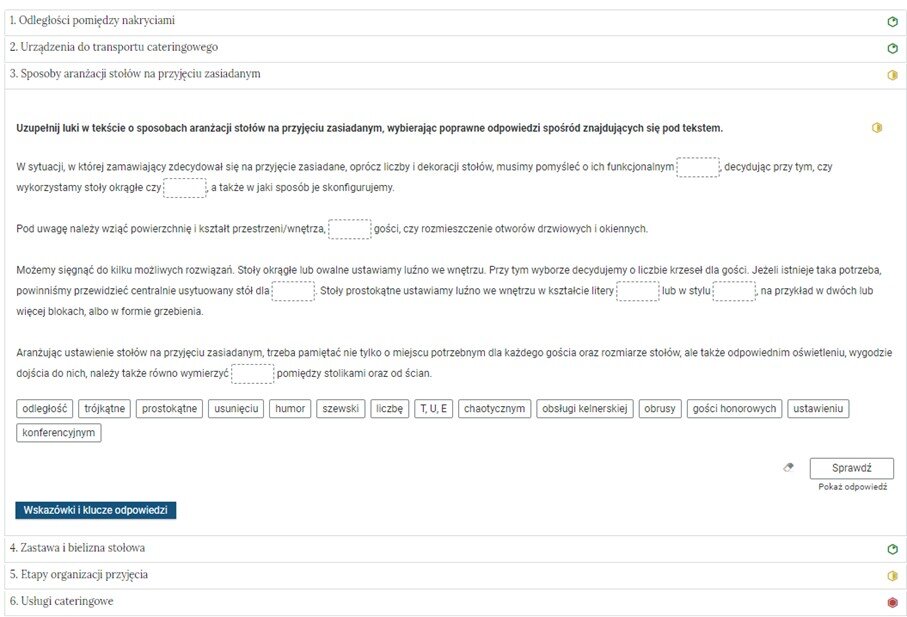Pick the 'konferencyjnym' word tile

[59, 433]
